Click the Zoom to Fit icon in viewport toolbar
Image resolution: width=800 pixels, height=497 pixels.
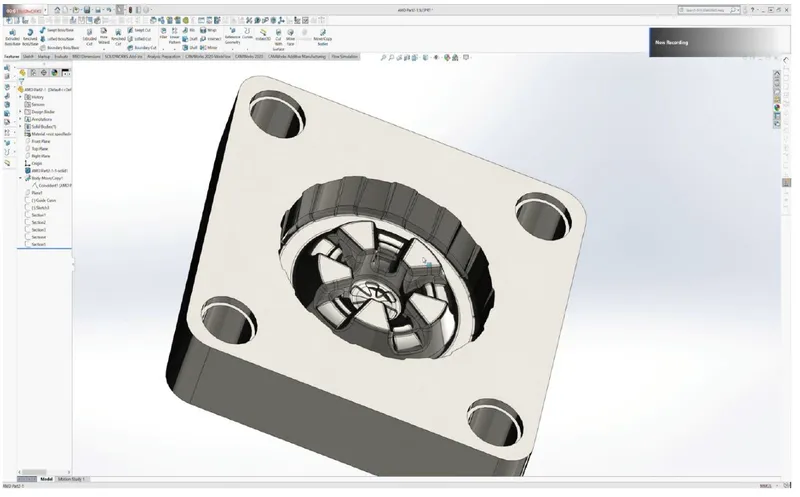point(385,58)
